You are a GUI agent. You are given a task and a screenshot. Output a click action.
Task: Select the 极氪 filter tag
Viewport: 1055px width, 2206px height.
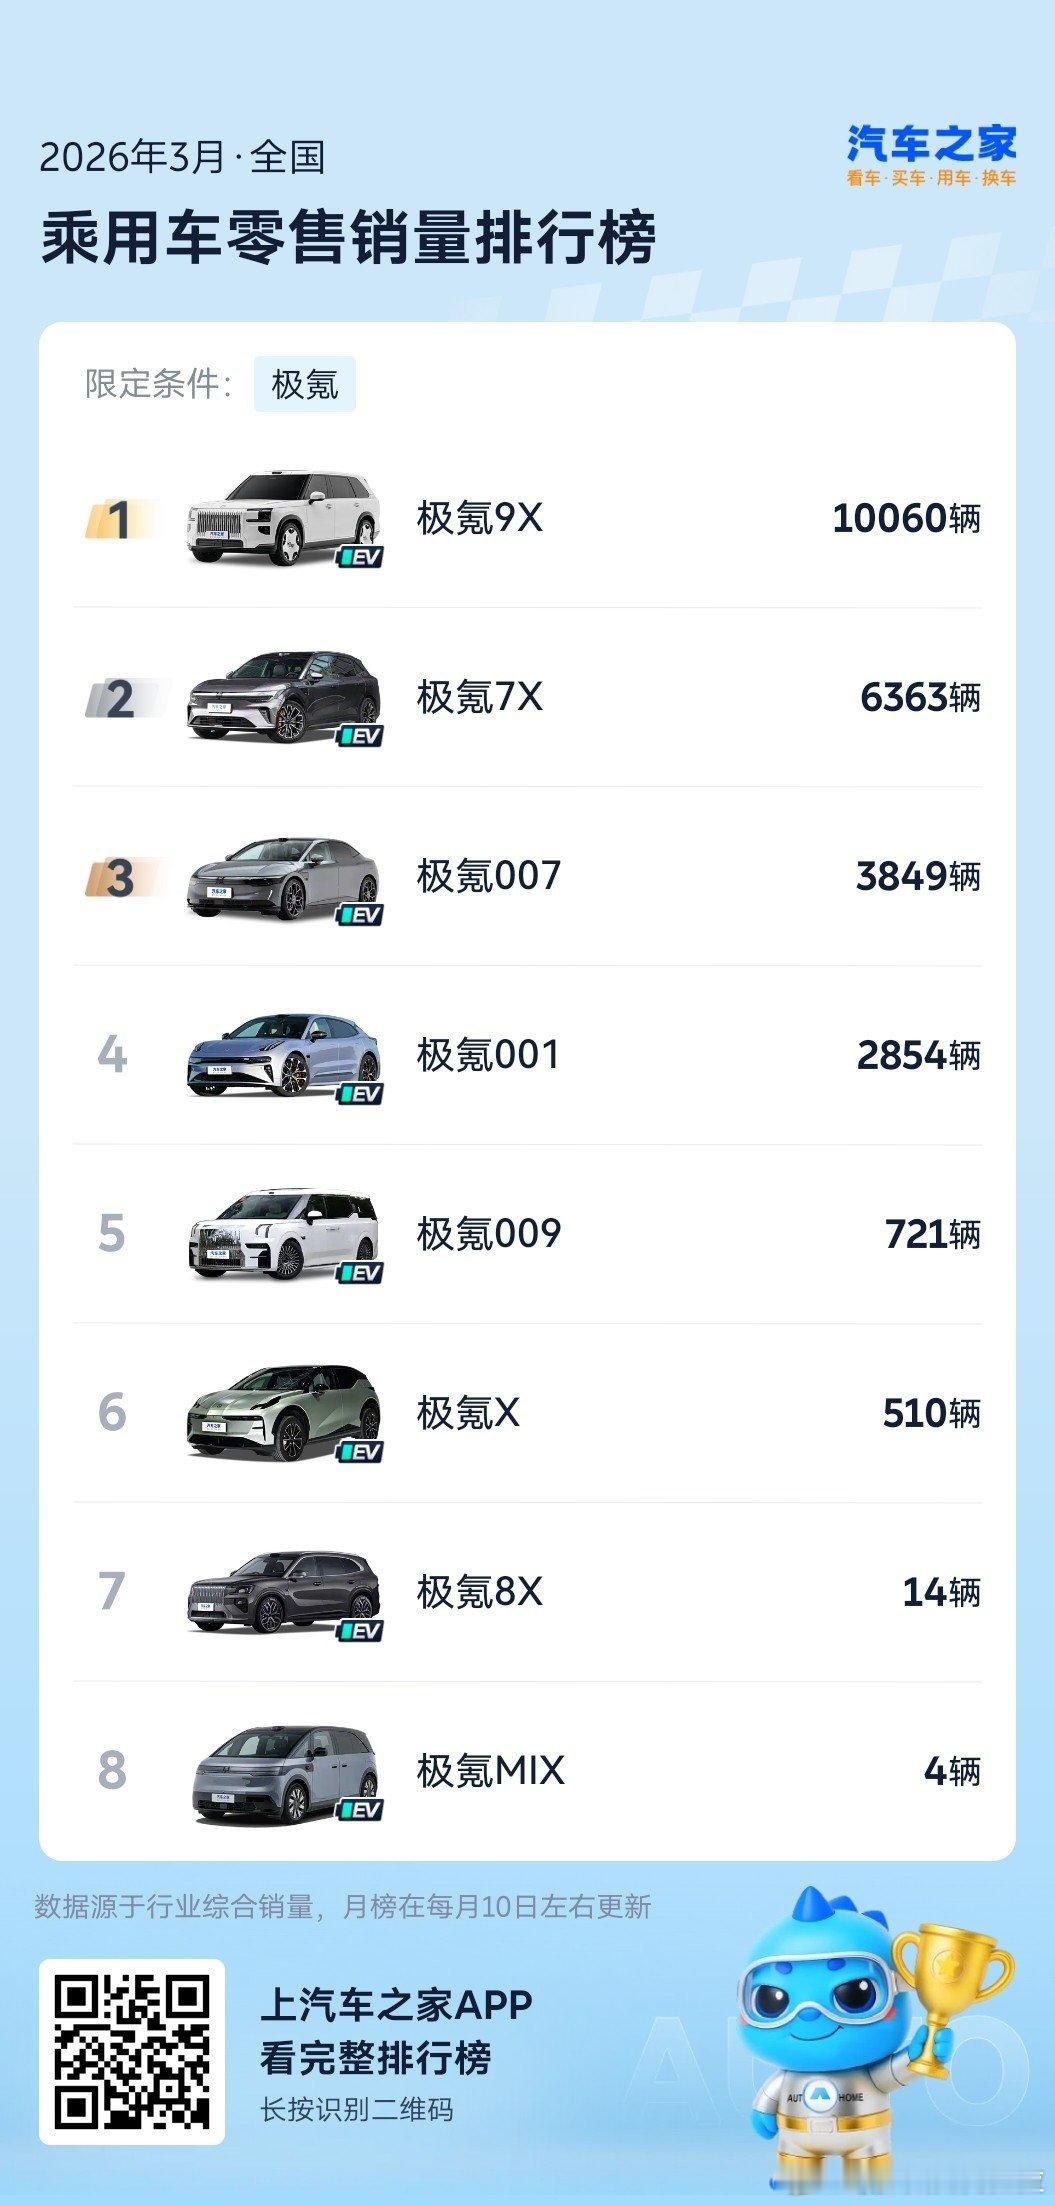(x=304, y=384)
